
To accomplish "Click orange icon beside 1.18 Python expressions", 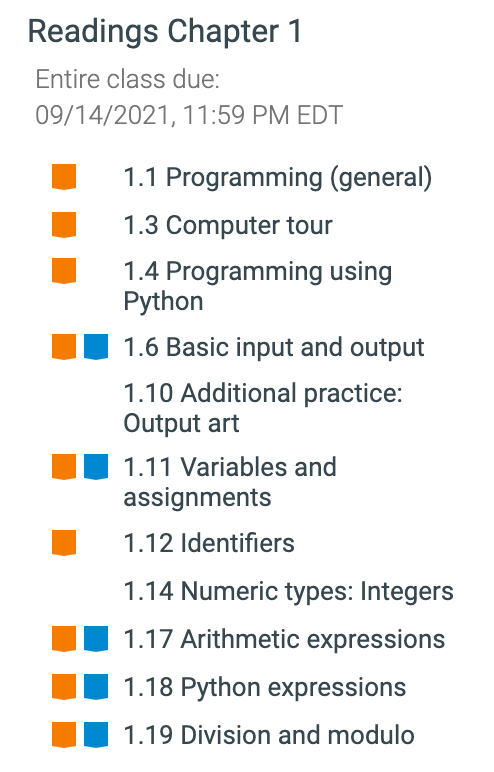I will 64,687.
